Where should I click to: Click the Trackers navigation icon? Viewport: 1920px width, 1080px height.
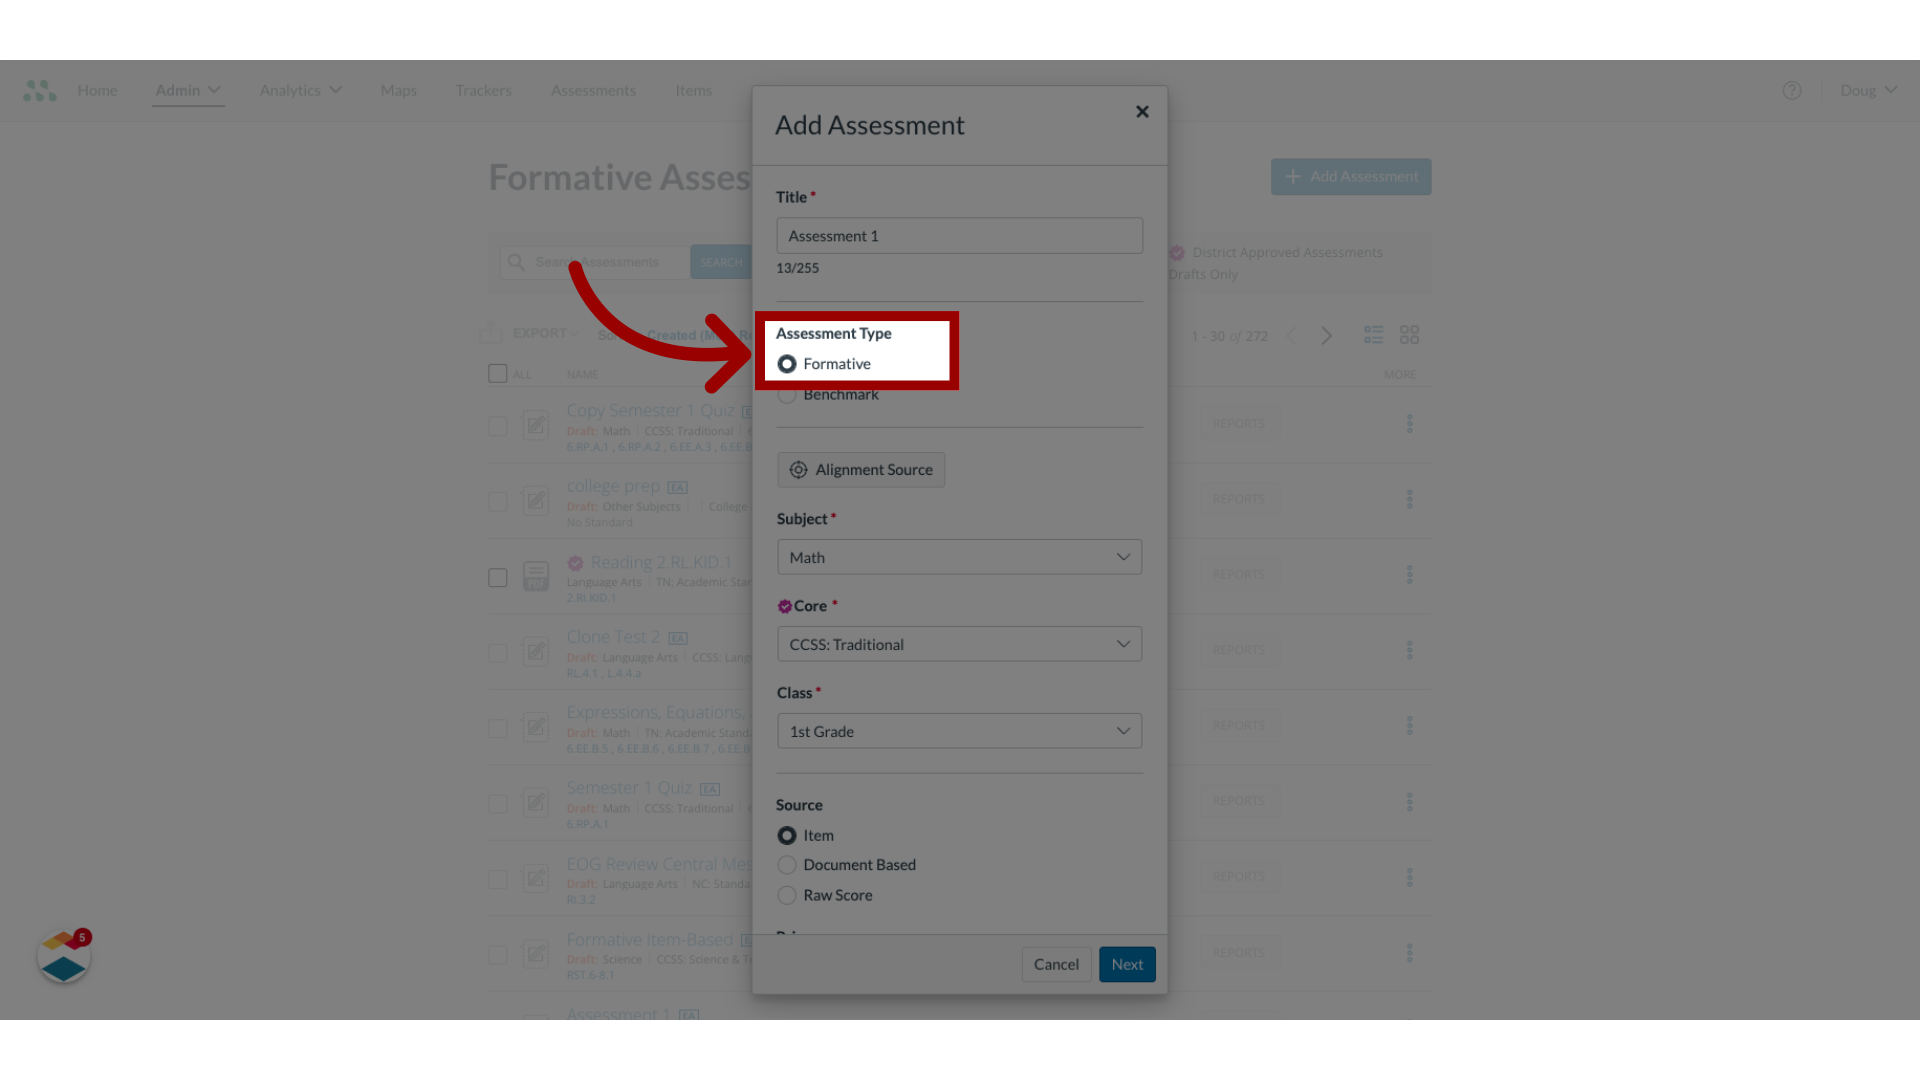[x=483, y=90]
